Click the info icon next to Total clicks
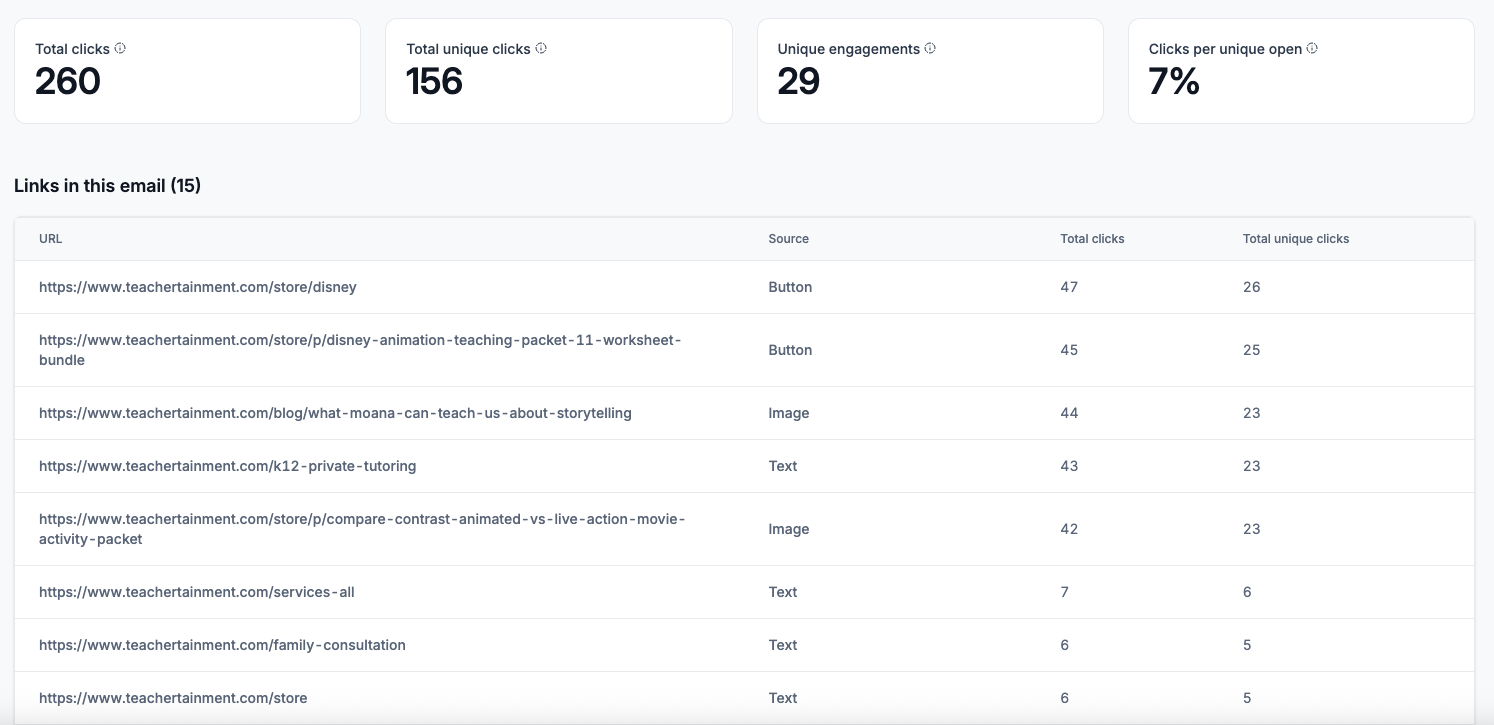1494x725 pixels. (120, 48)
